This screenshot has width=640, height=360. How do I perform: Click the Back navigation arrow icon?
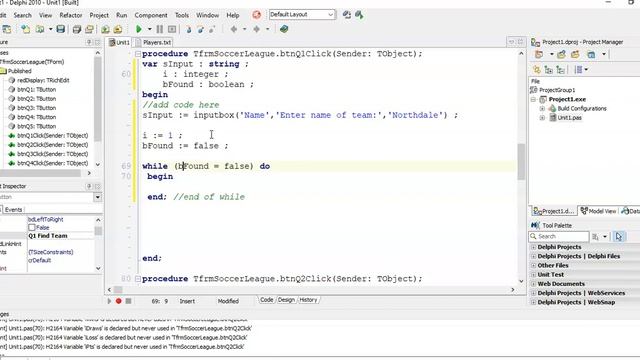[234, 29]
